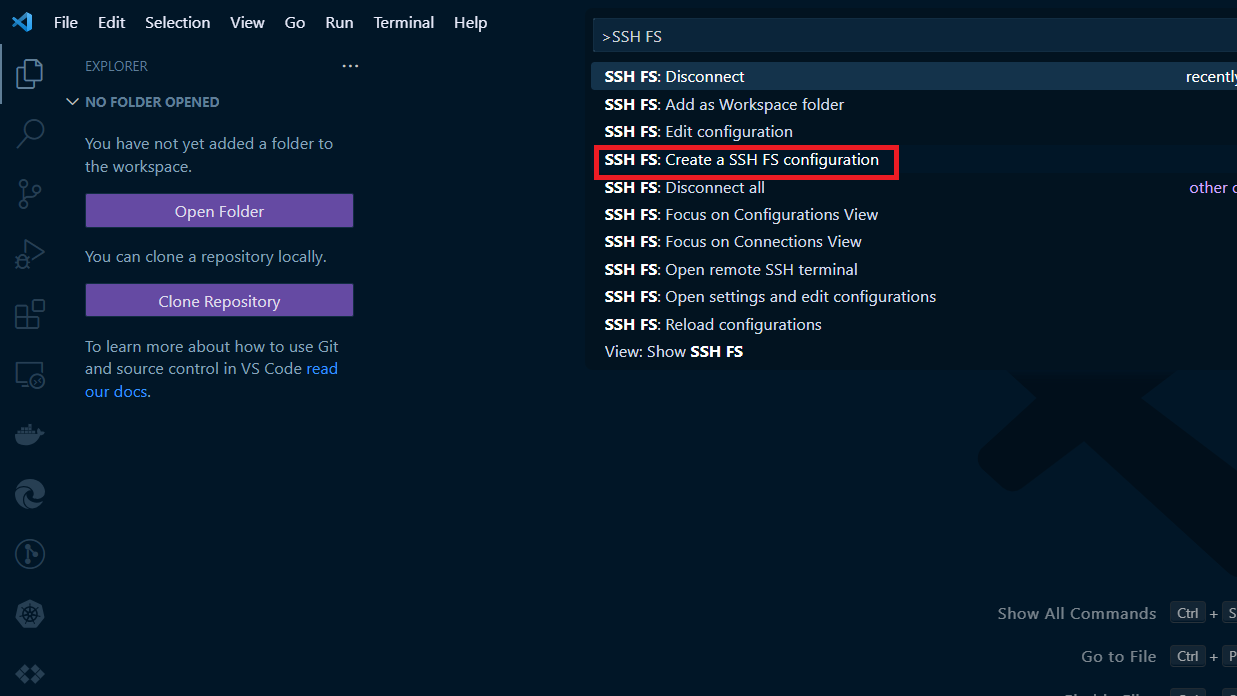
Task: Open the Explorer view in activity bar
Action: click(x=30, y=73)
